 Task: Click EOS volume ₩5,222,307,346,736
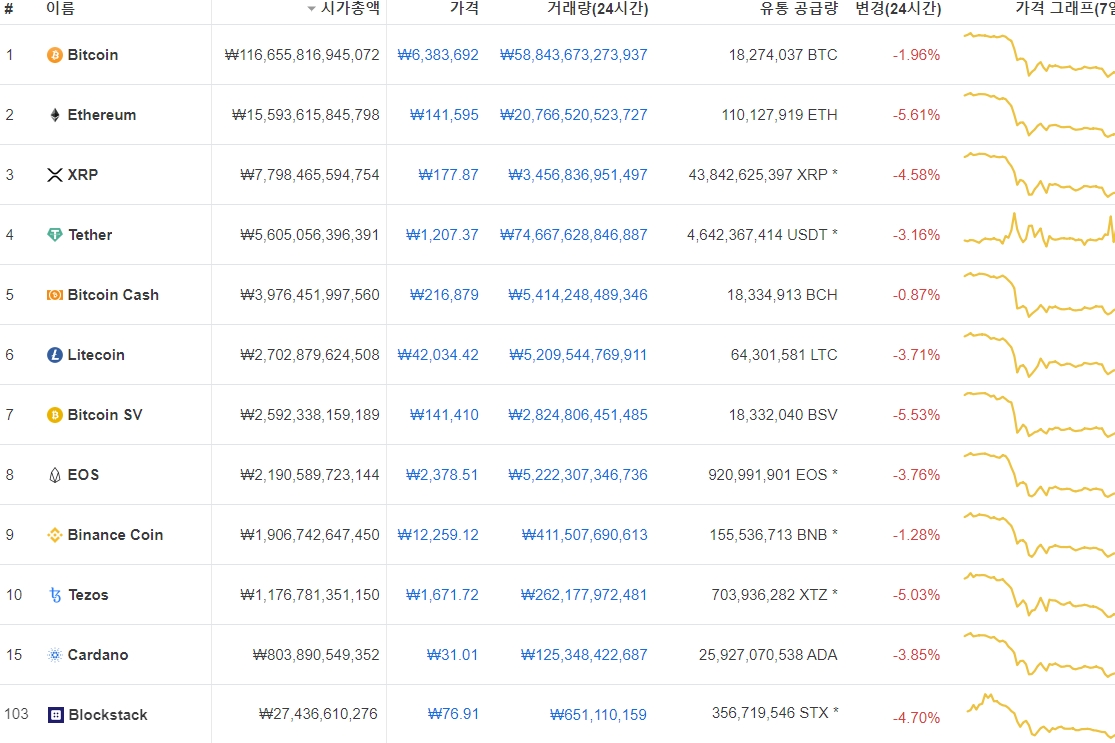coord(578,475)
